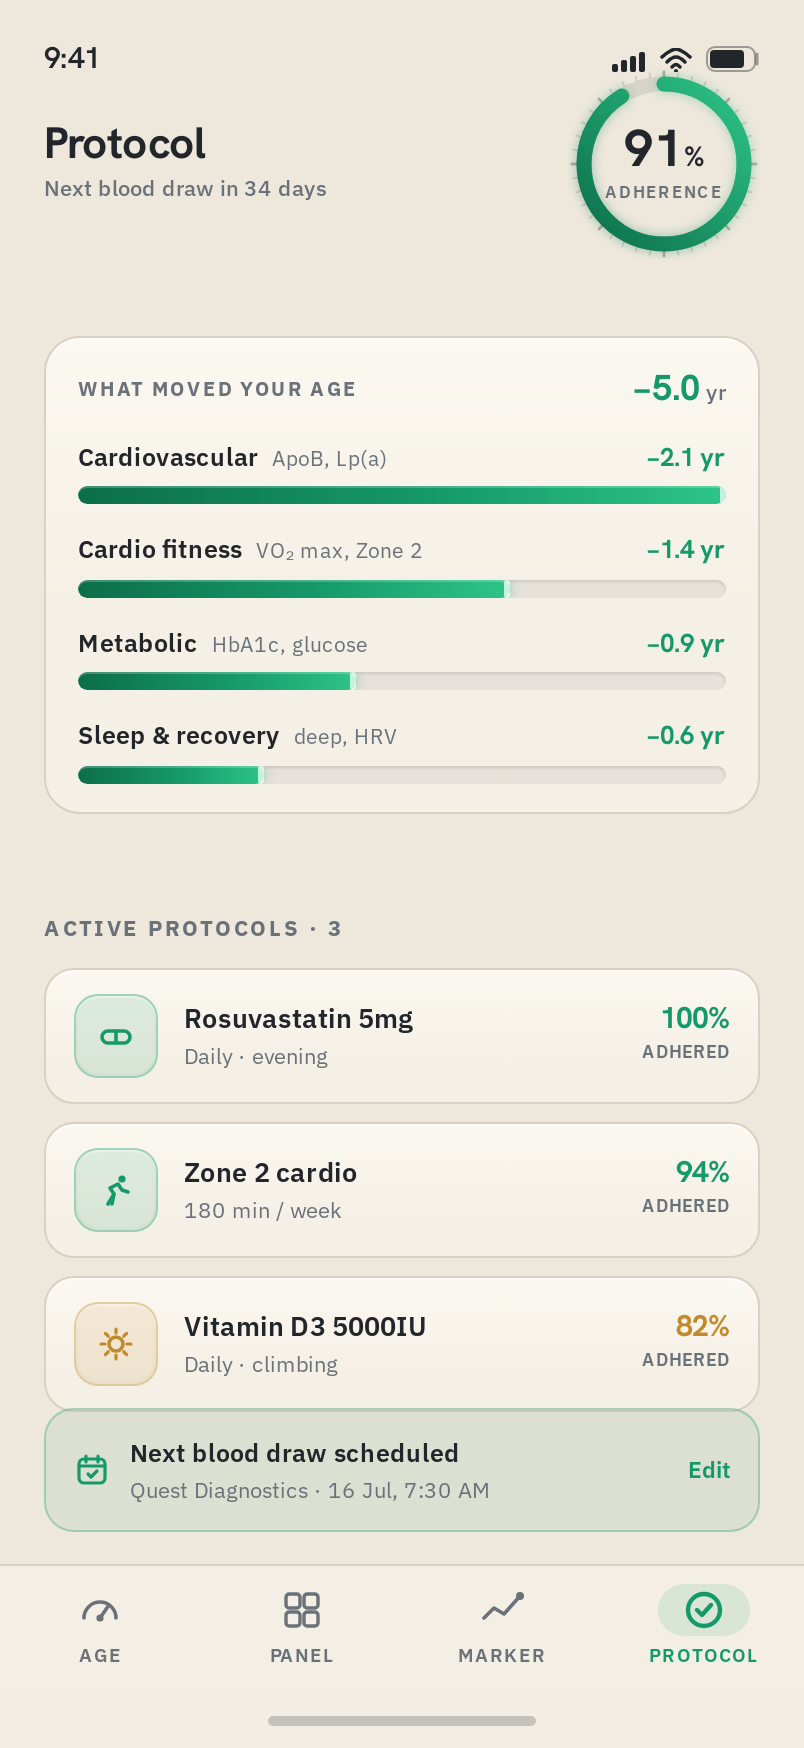The image size is (804, 1748).
Task: Tap the Cardiovascular progress bar
Action: [402, 495]
